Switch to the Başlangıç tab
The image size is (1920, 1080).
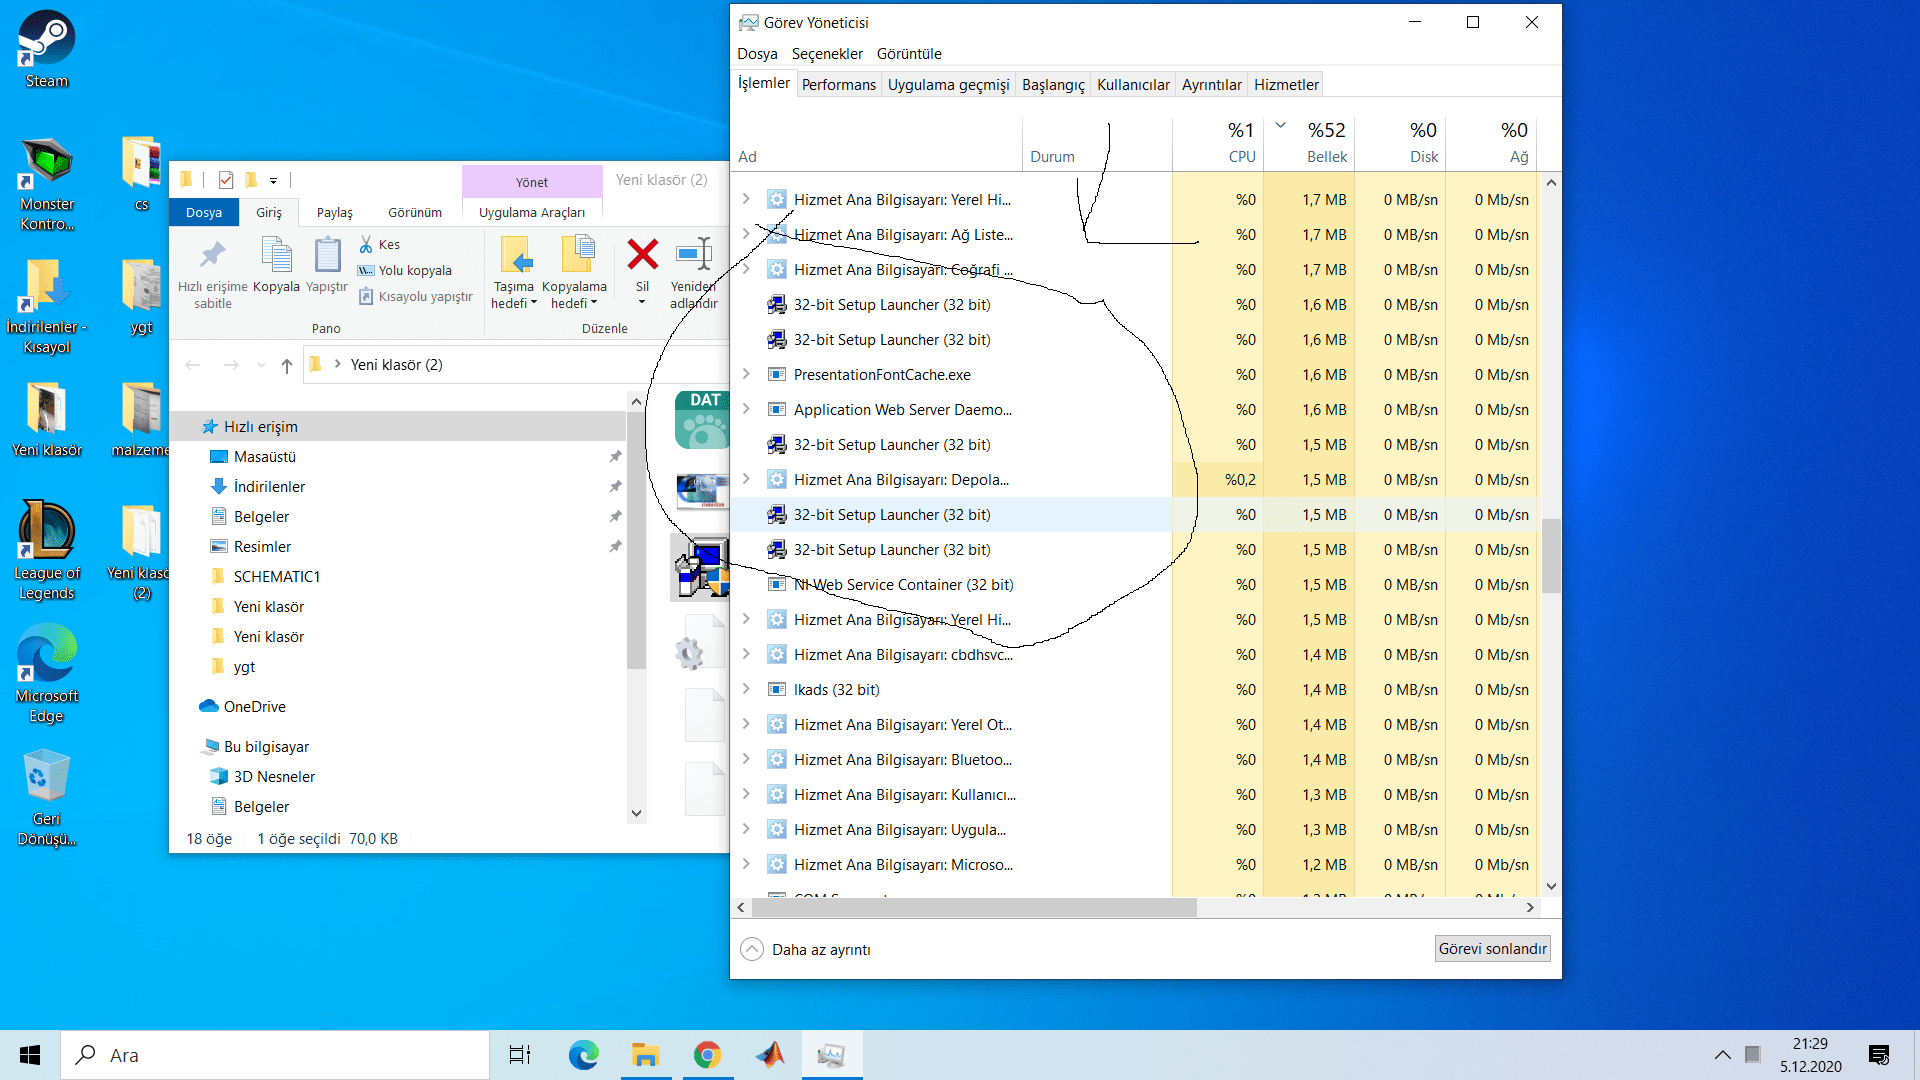pyautogui.click(x=1053, y=85)
